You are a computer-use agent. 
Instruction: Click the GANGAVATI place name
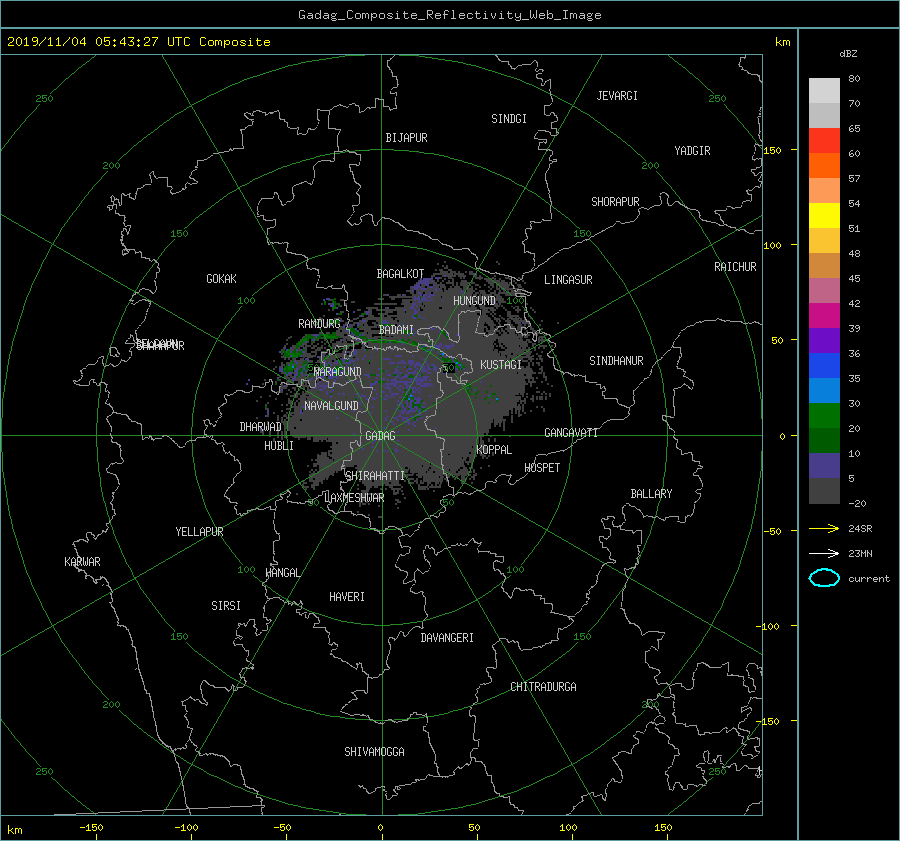pyautogui.click(x=571, y=433)
